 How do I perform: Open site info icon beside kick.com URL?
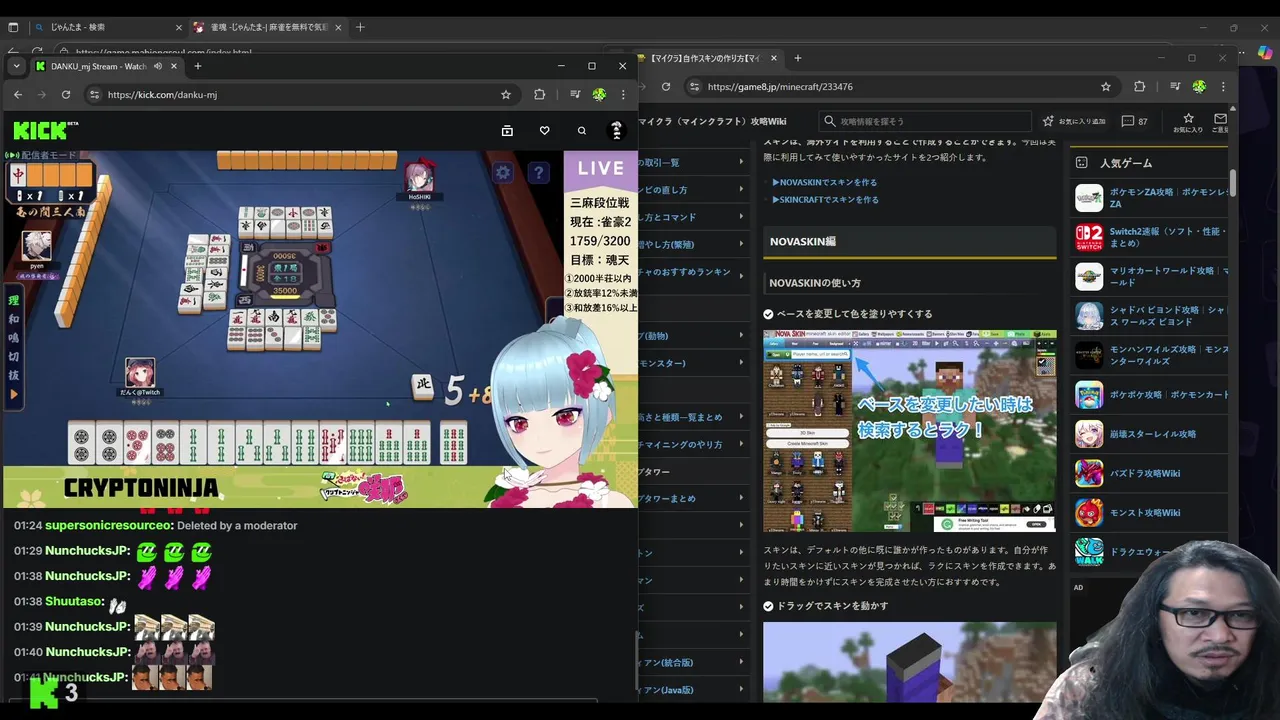pyautogui.click(x=94, y=94)
